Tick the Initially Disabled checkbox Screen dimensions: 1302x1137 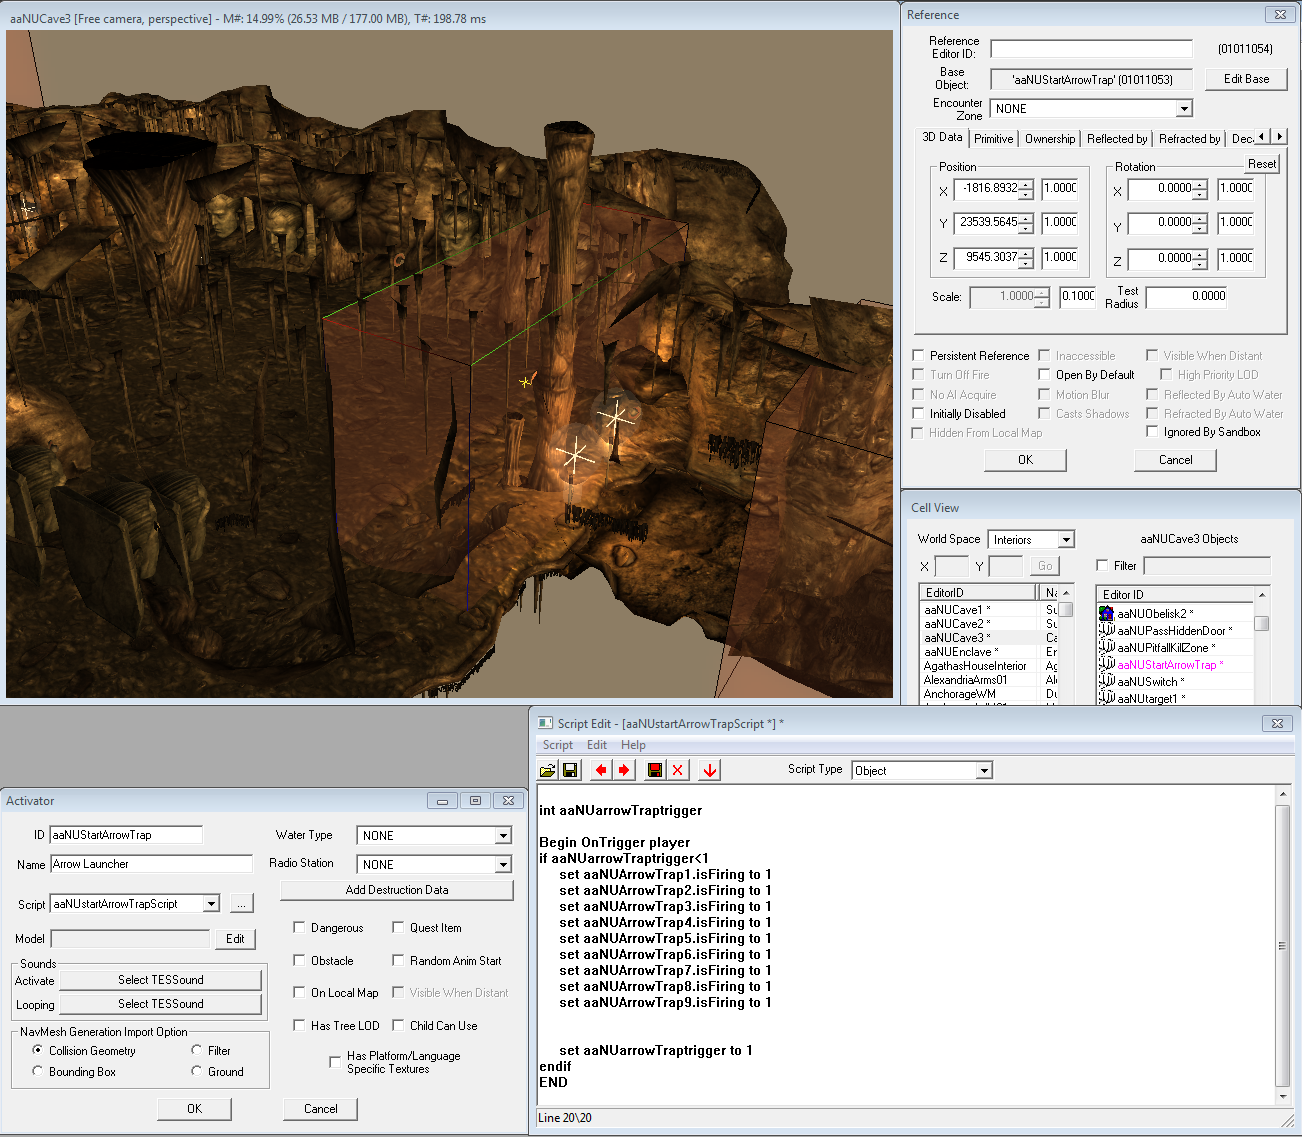coord(918,414)
